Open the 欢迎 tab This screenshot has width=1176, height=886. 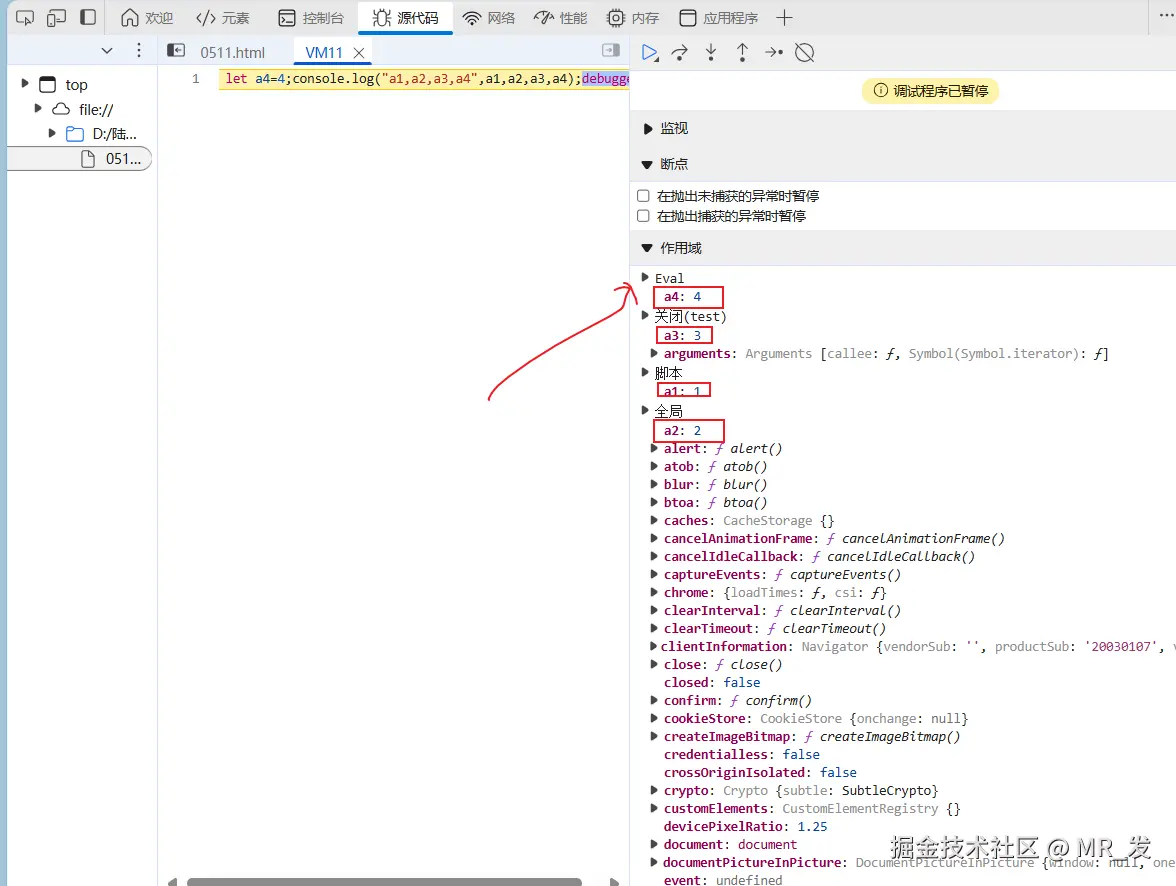pyautogui.click(x=147, y=18)
